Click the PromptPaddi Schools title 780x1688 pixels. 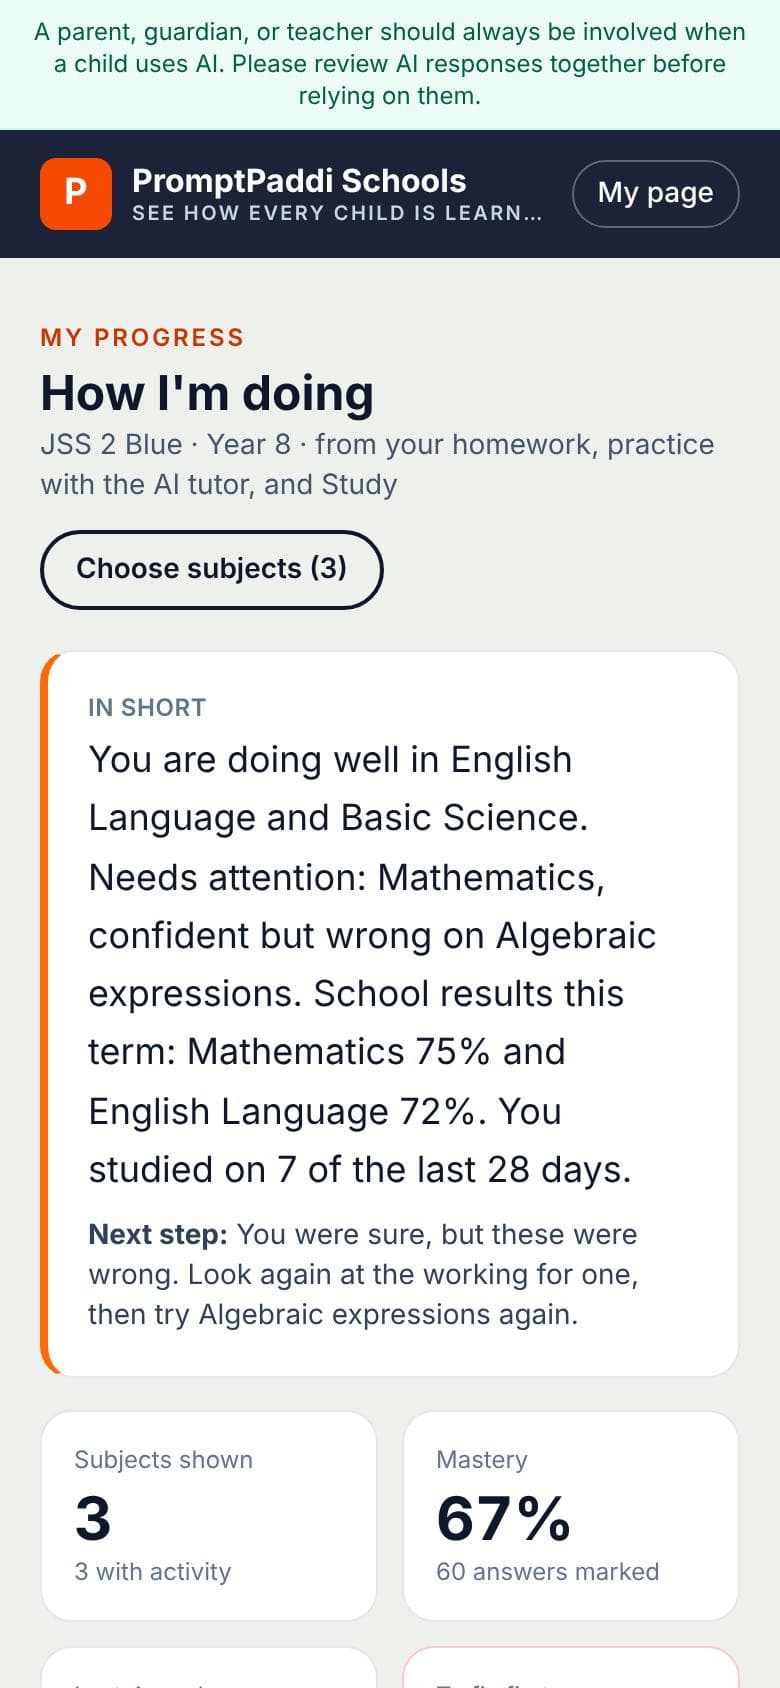click(x=299, y=181)
